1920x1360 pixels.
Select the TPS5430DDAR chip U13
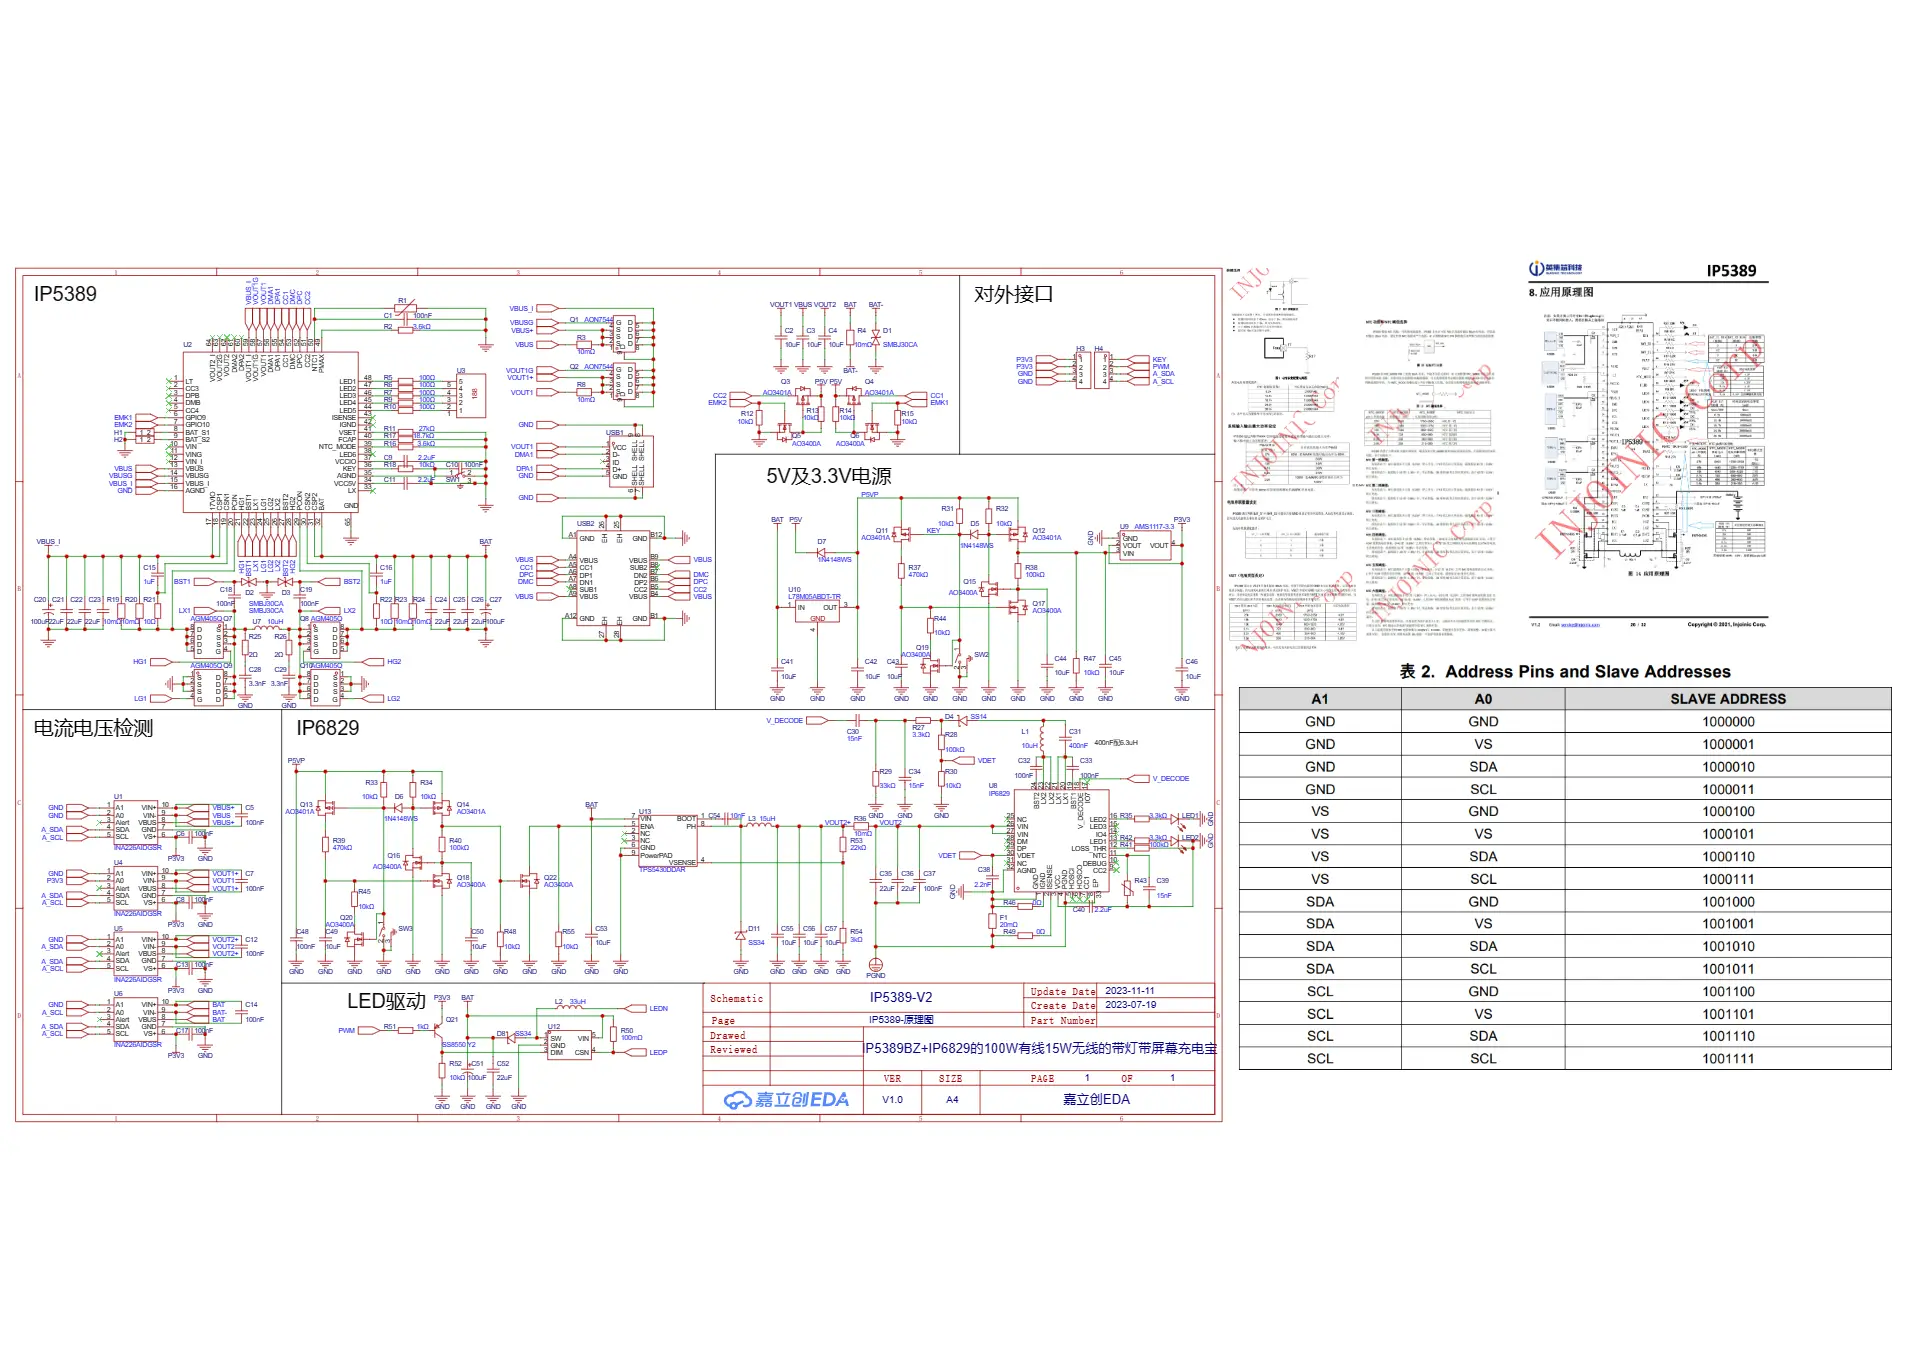tap(667, 841)
